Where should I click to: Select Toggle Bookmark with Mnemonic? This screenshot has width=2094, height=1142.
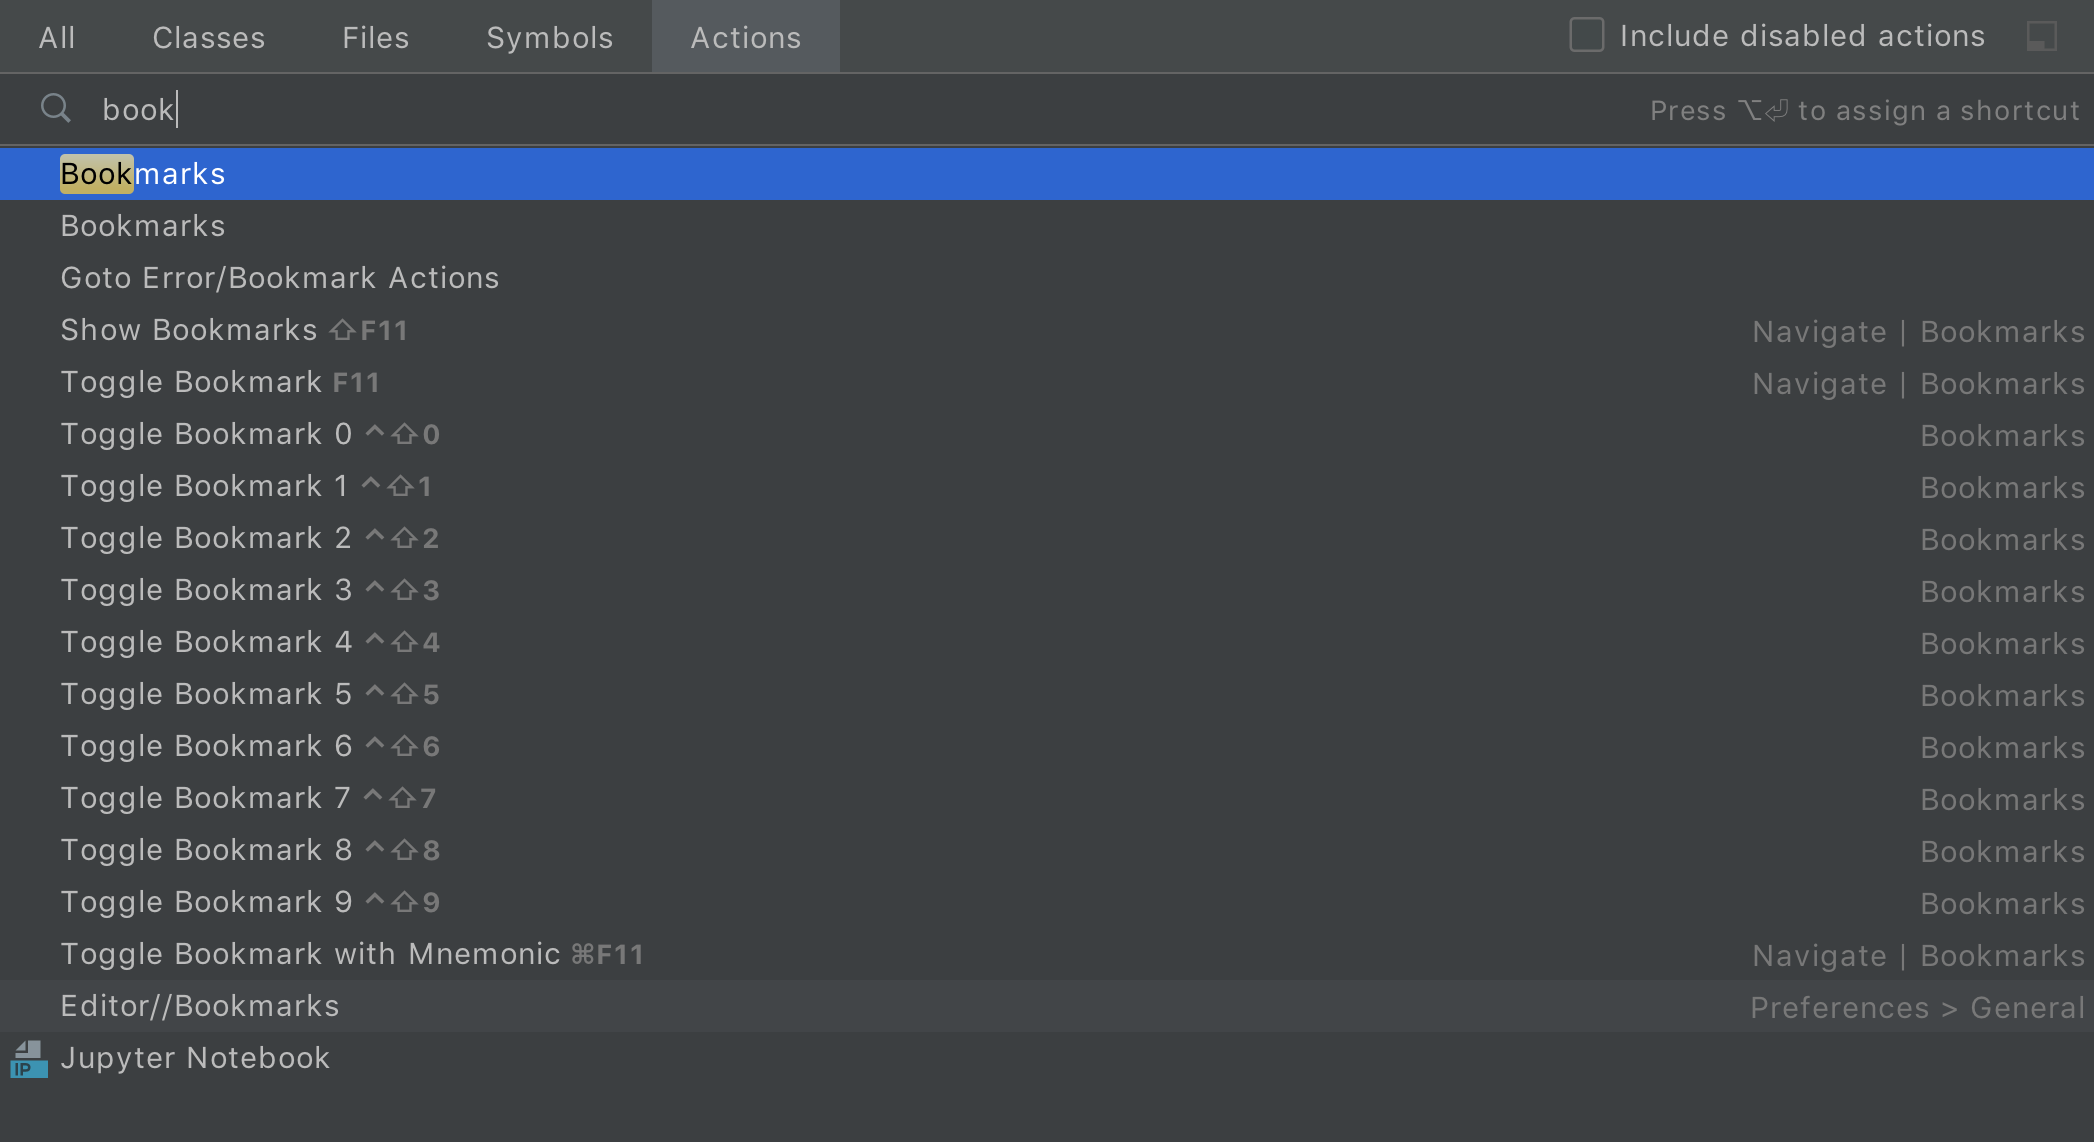pyautogui.click(x=310, y=954)
